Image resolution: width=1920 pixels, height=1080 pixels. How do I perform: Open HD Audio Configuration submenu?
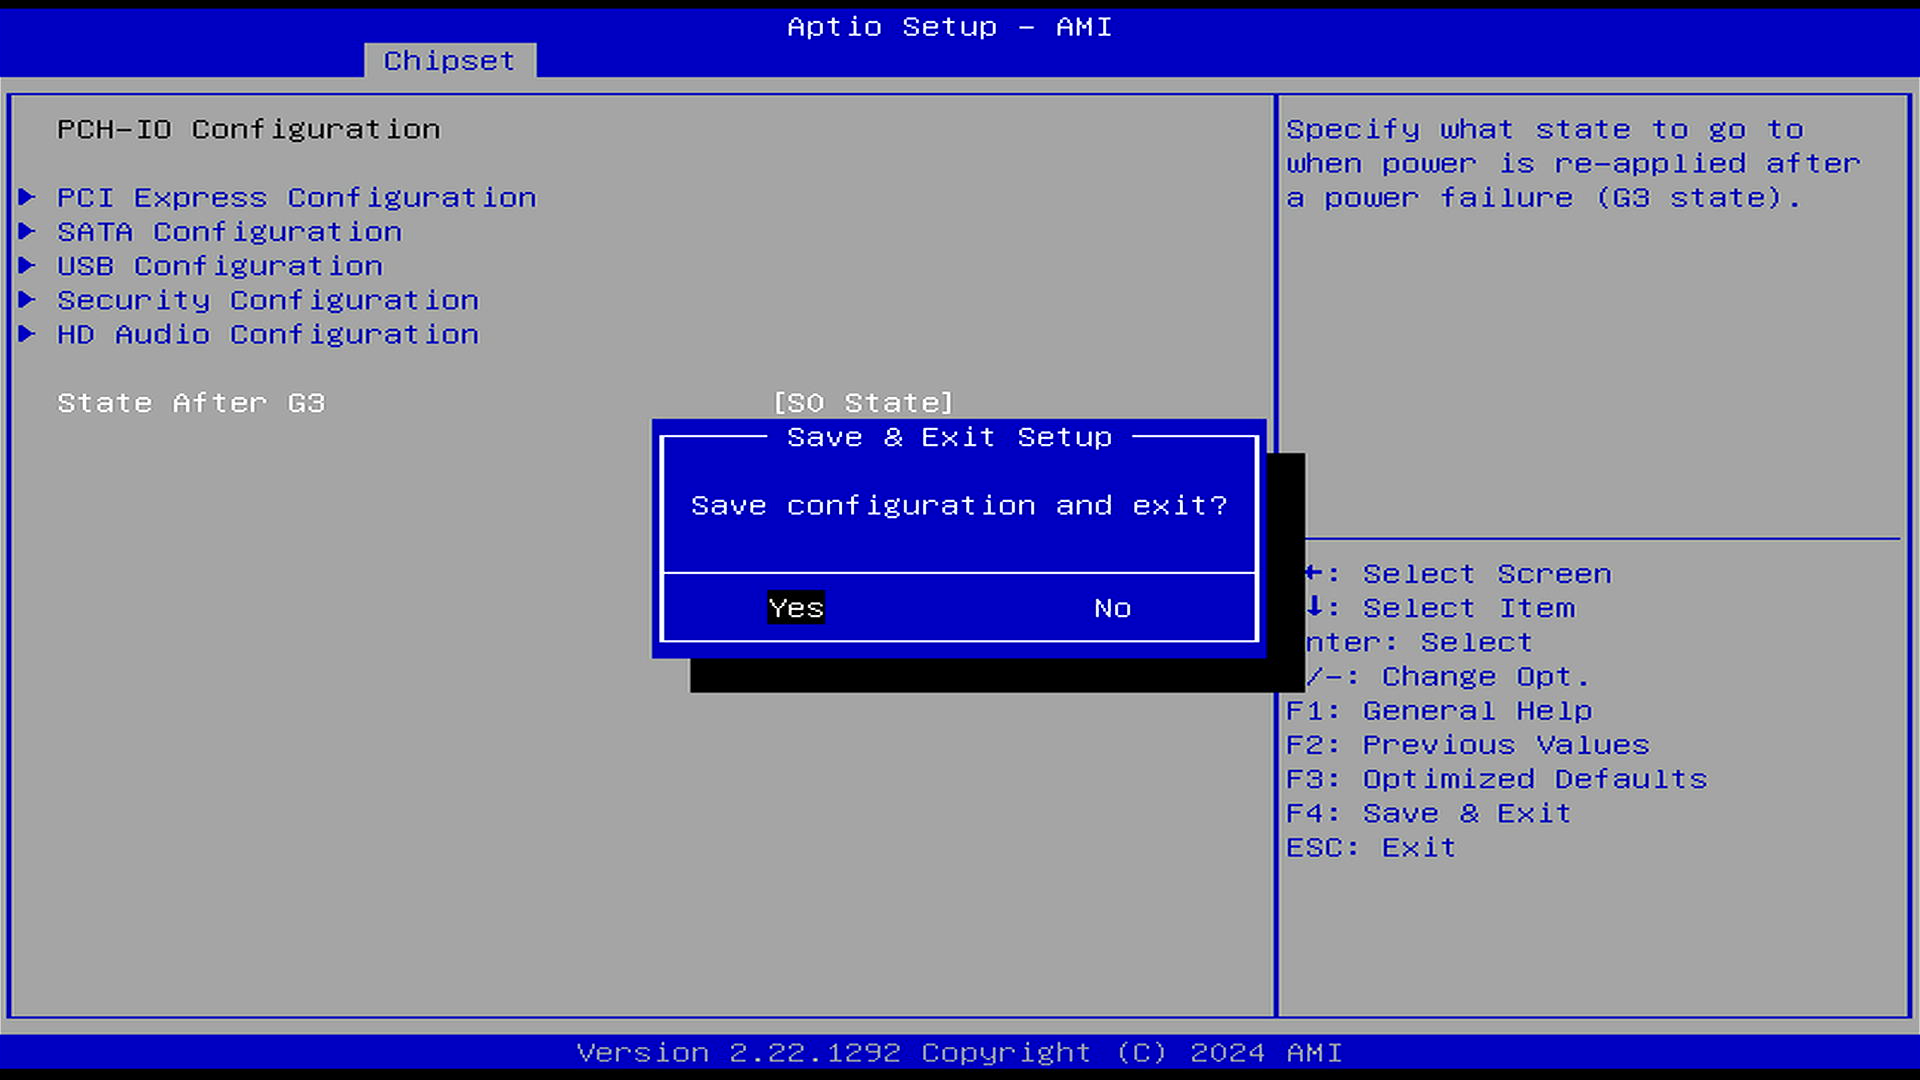(x=267, y=334)
